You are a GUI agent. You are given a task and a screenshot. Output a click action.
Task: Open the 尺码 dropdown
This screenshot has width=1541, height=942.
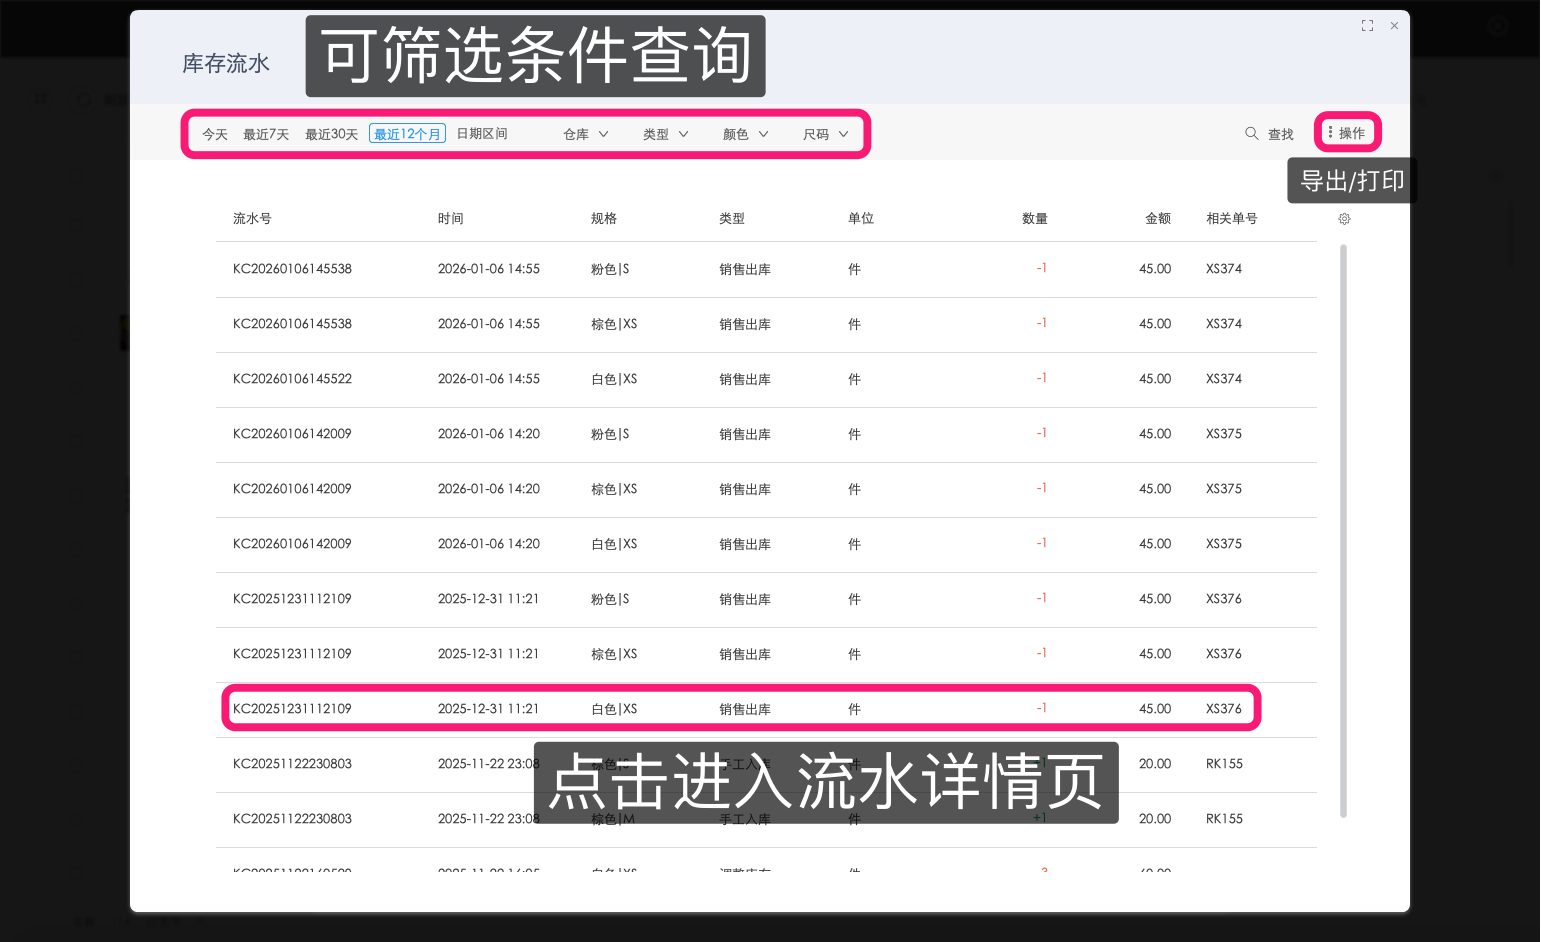(826, 134)
